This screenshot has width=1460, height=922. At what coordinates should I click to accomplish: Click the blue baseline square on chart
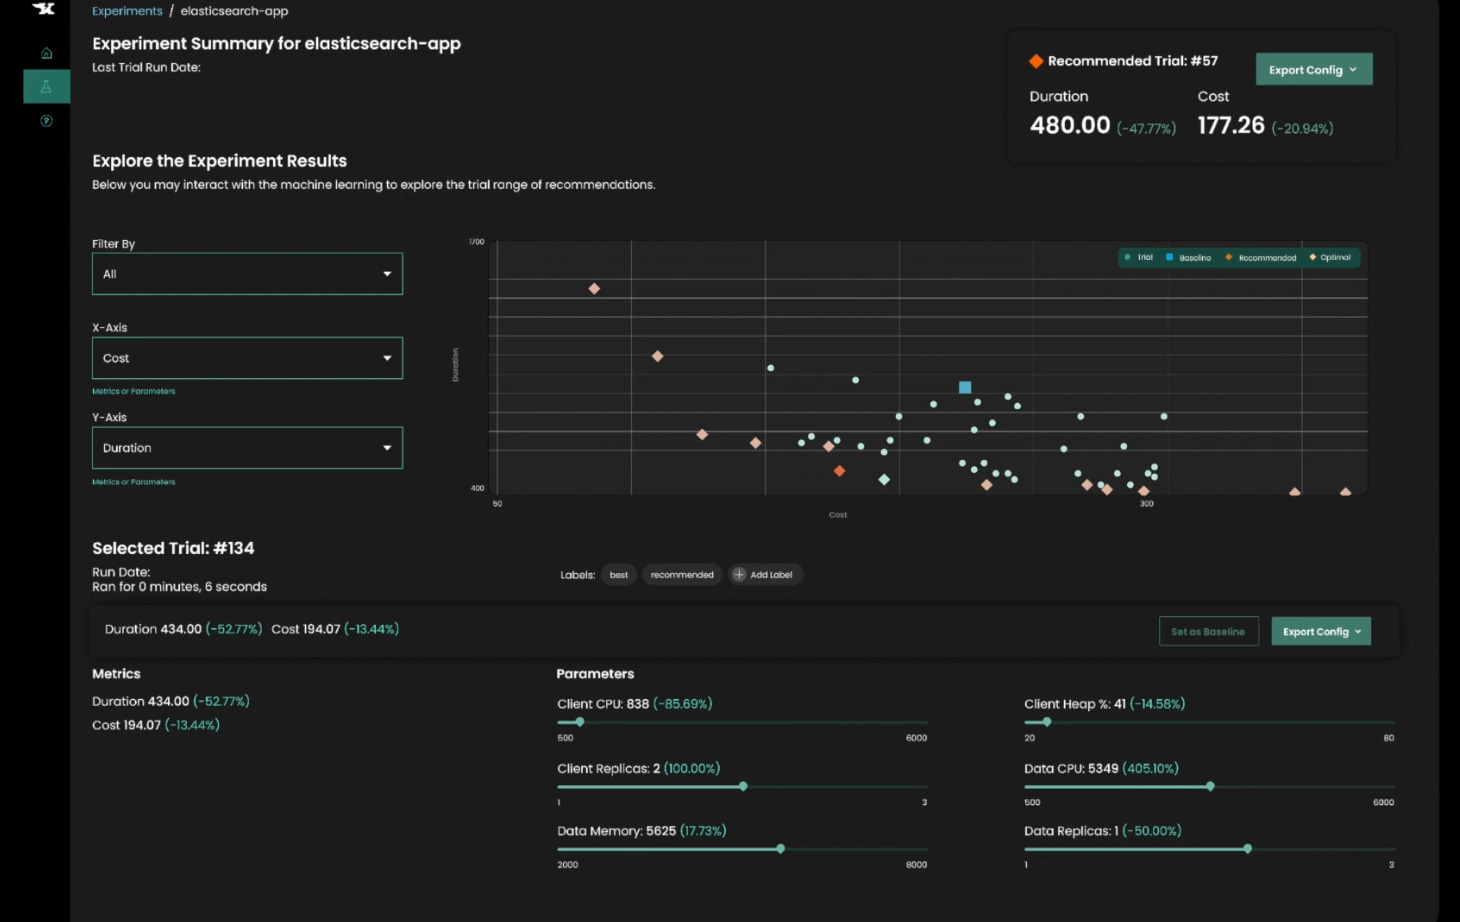(965, 387)
